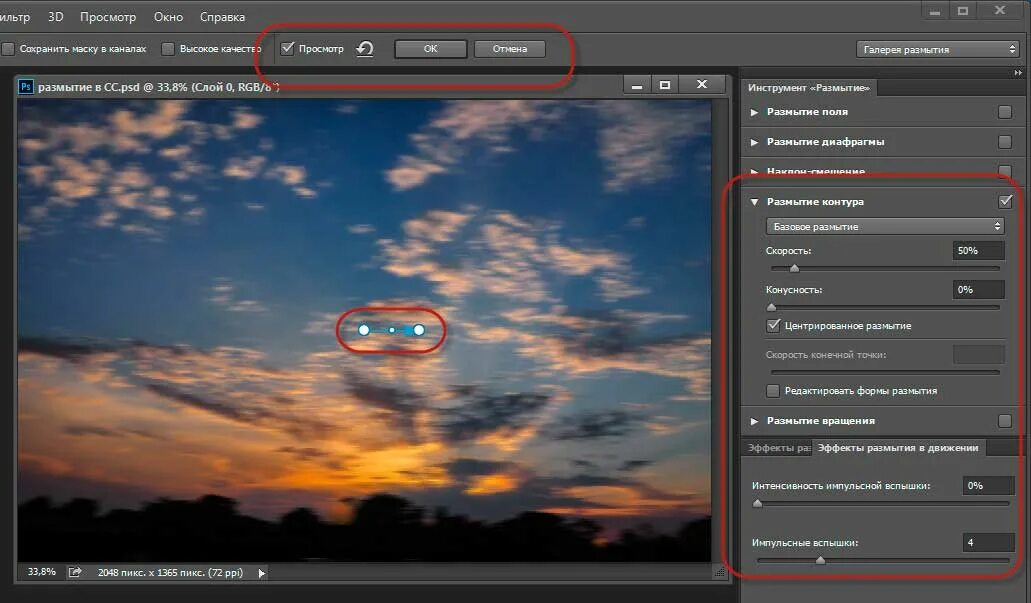Viewport: 1031px width, 603px height.
Task: Click the Скорость value field 50%
Action: point(978,251)
